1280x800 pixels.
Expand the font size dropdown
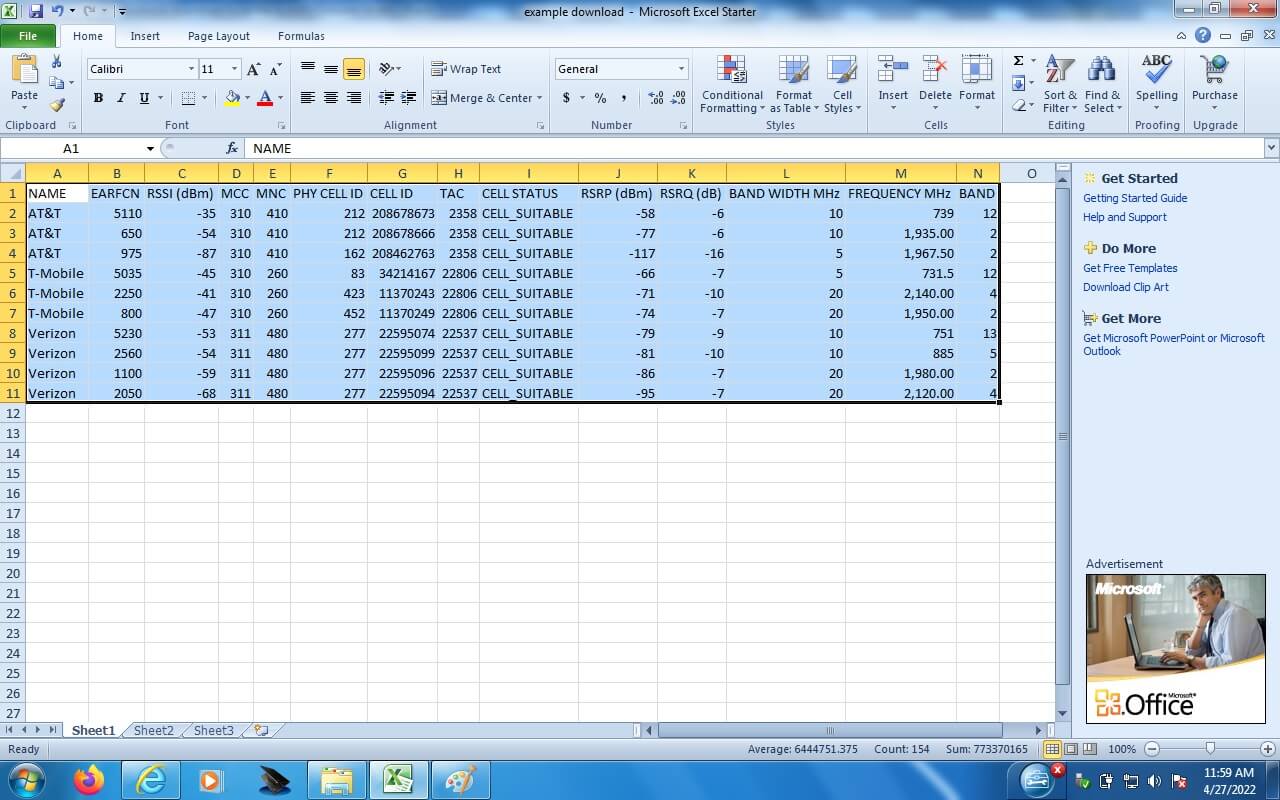click(x=235, y=69)
